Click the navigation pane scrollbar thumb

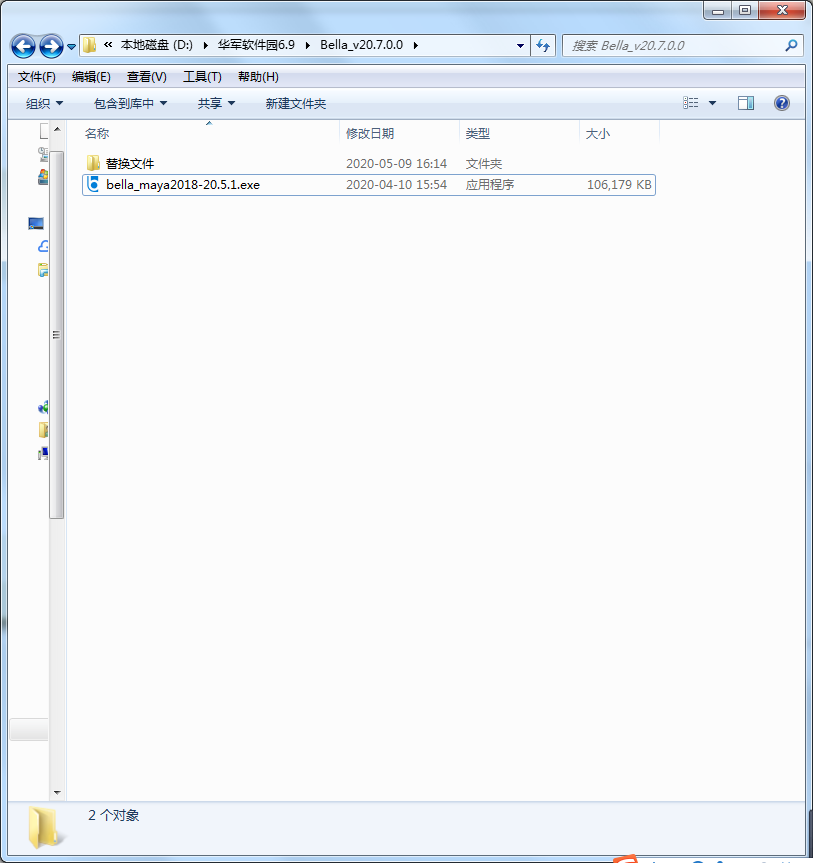point(57,335)
